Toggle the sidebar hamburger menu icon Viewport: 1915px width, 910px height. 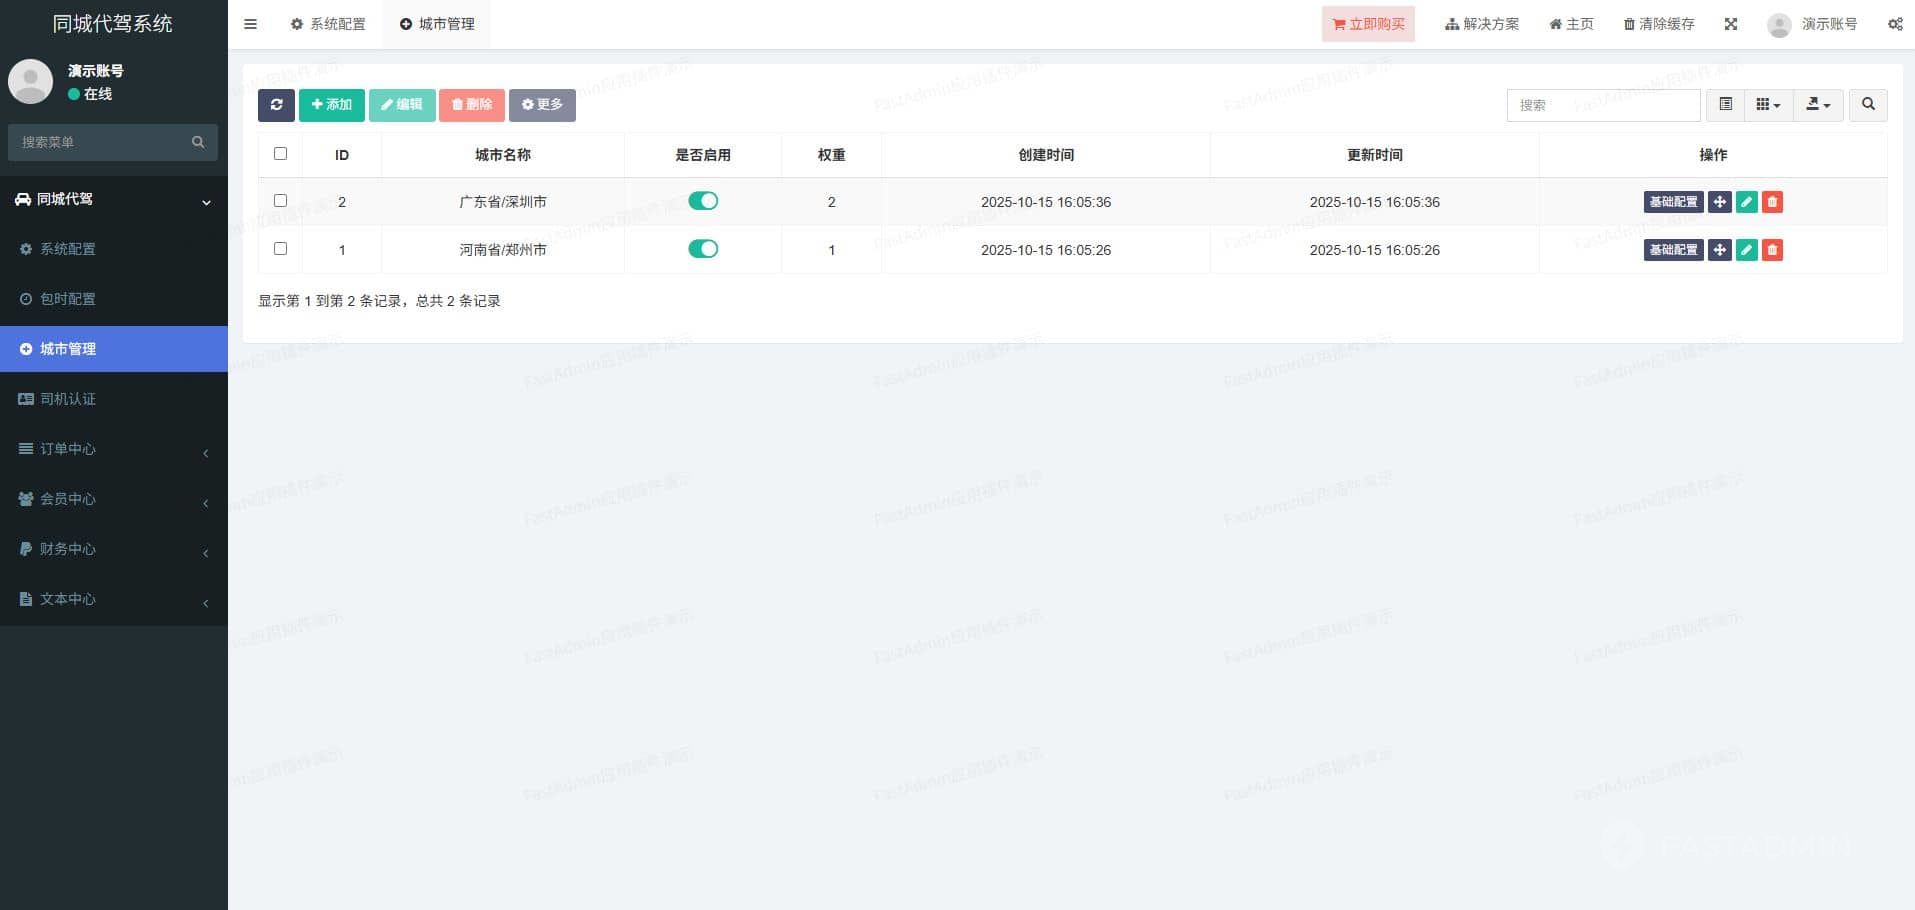point(250,24)
